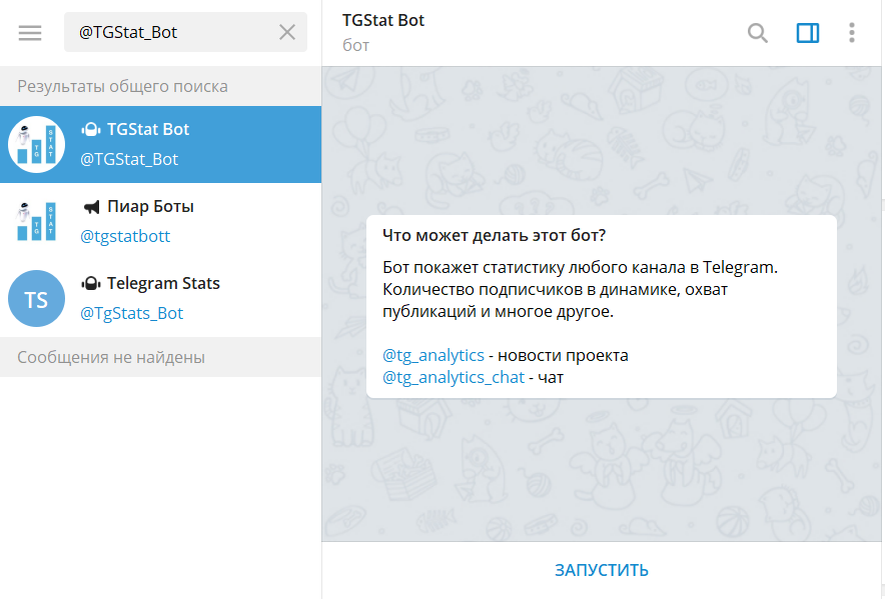
Task: Toggle the right info side panel icon
Action: pos(808,33)
